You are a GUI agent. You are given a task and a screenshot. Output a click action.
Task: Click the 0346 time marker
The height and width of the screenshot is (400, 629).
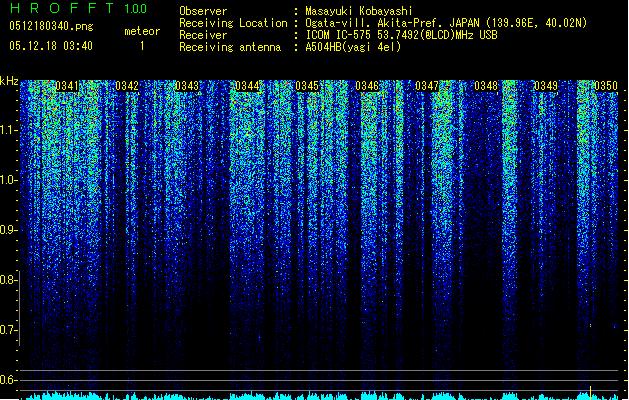coord(367,86)
